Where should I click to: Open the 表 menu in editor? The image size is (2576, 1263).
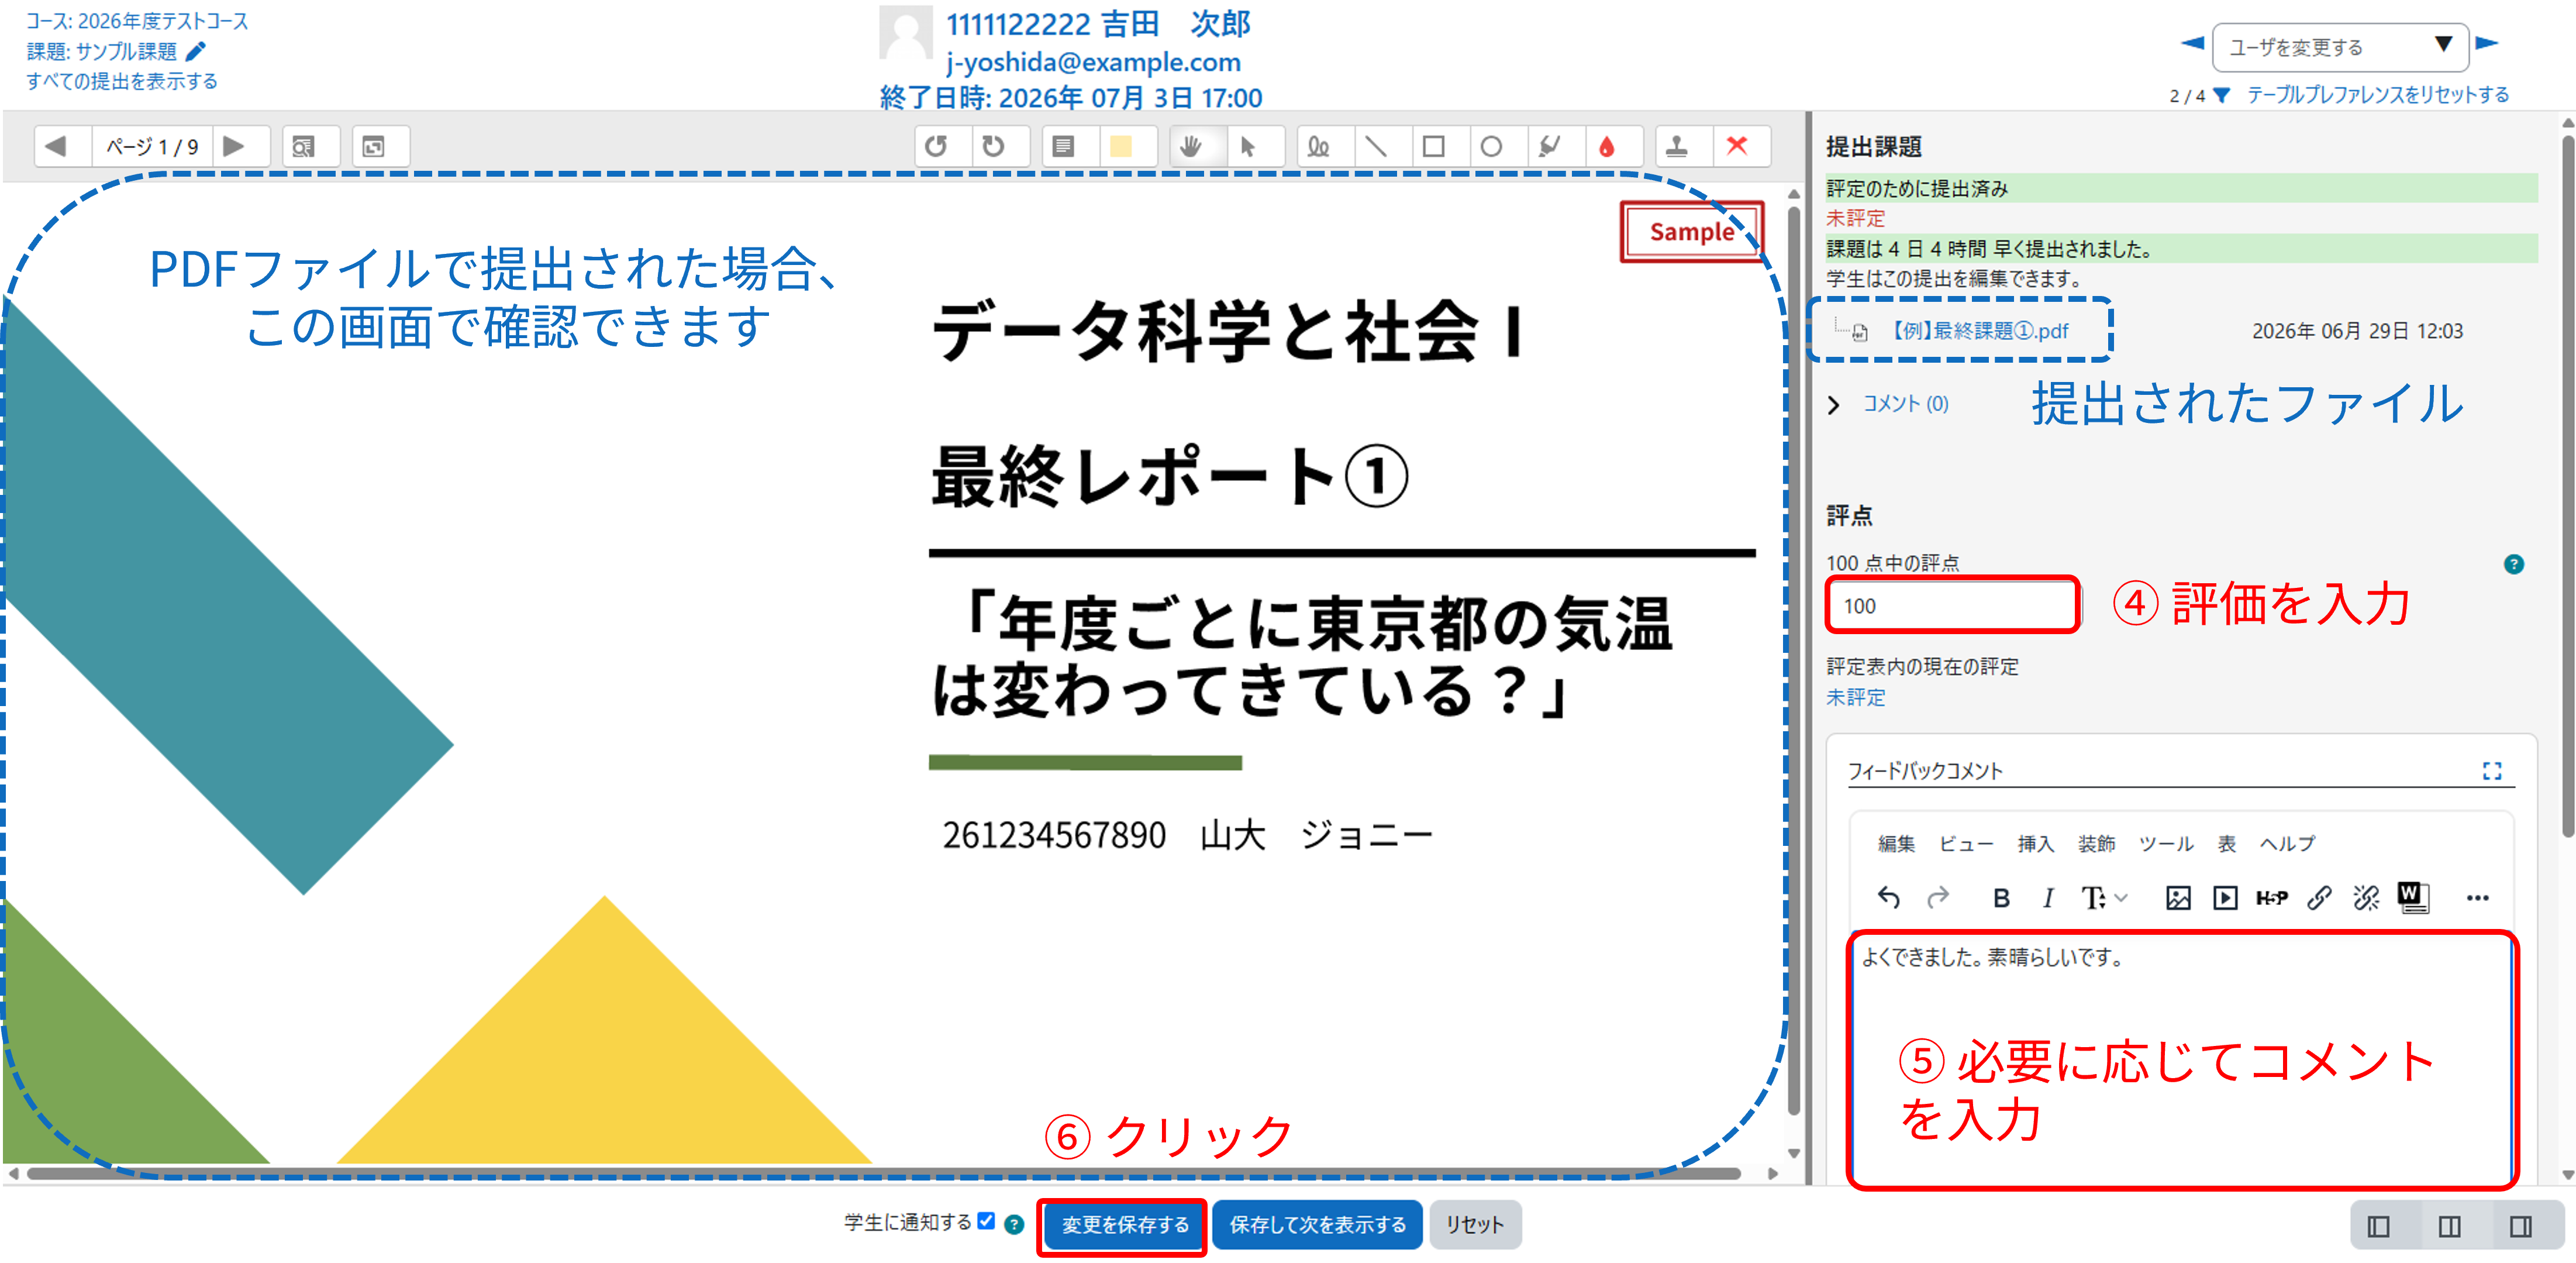pos(2226,844)
